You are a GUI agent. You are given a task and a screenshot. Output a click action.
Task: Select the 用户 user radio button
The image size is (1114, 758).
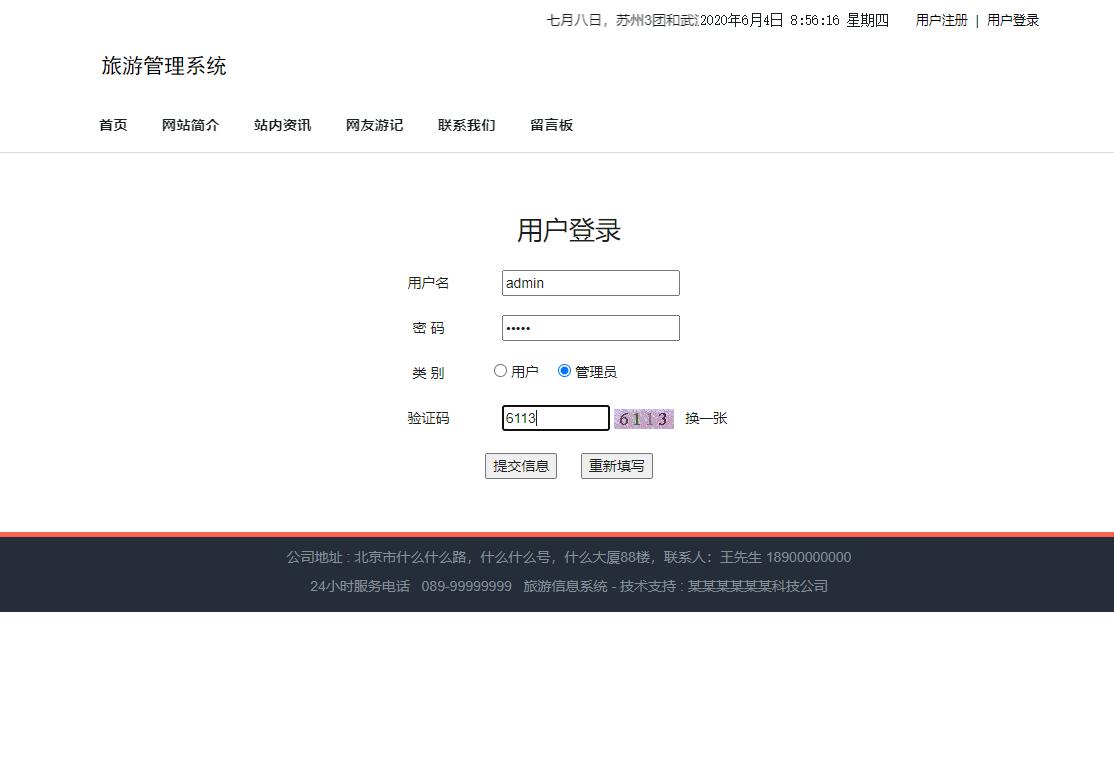click(x=500, y=370)
